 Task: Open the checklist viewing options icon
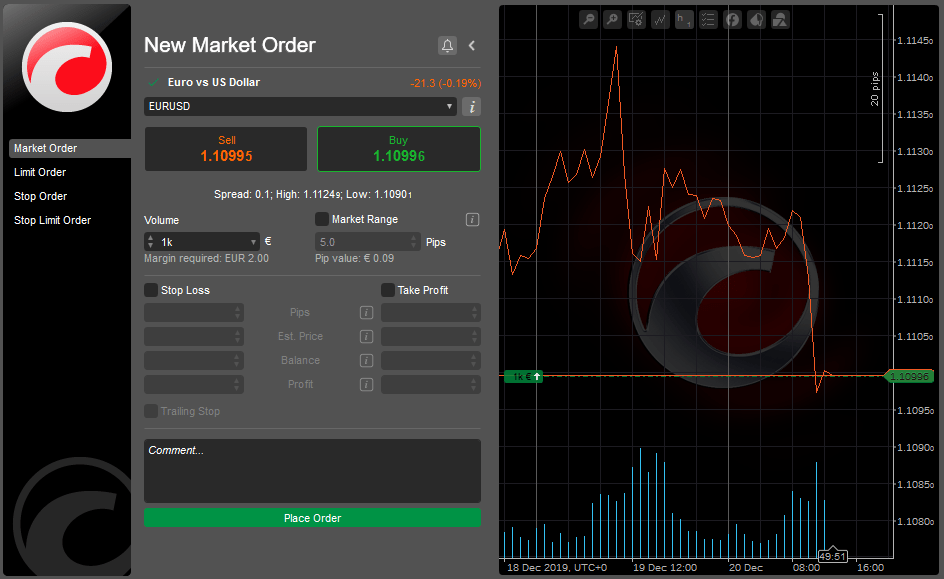[x=708, y=19]
